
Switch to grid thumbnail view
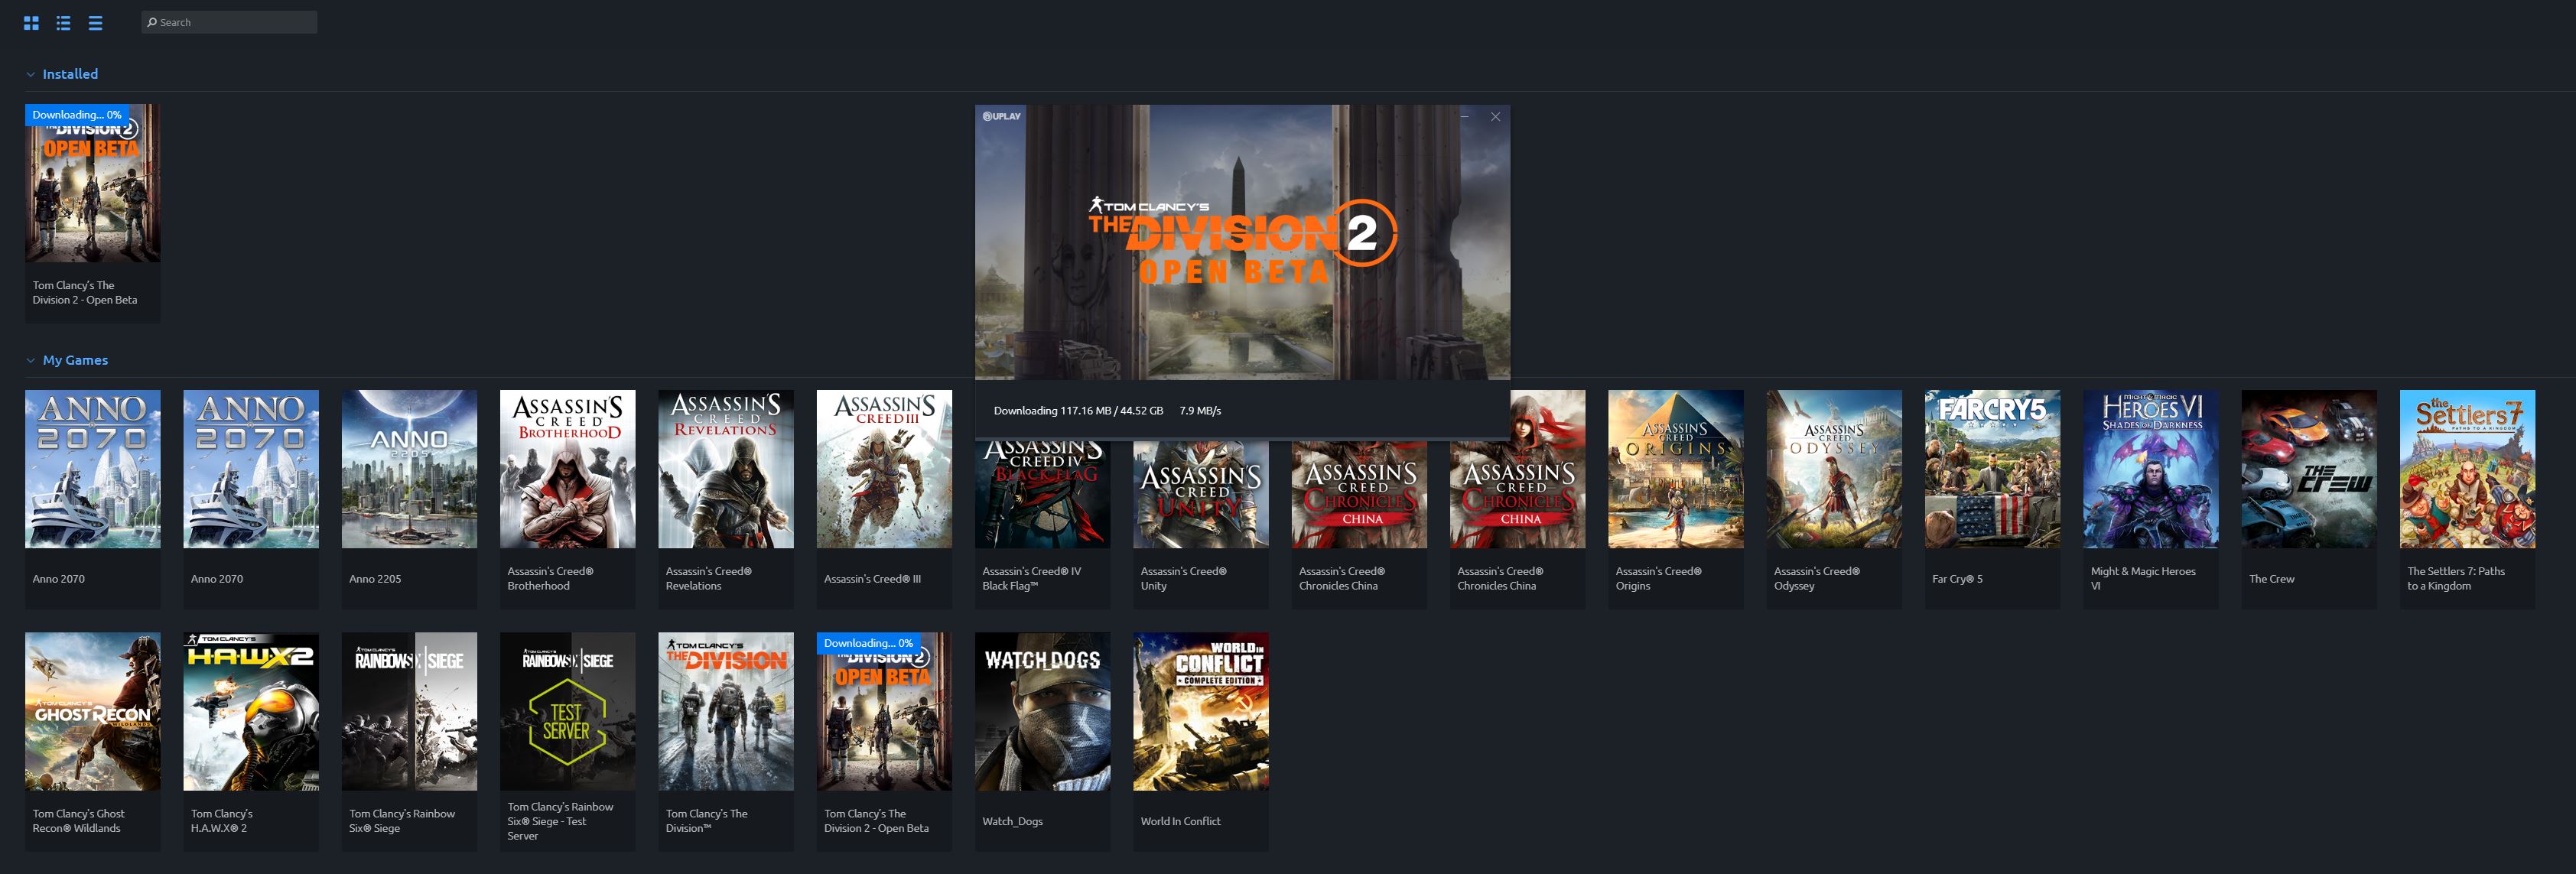click(31, 23)
